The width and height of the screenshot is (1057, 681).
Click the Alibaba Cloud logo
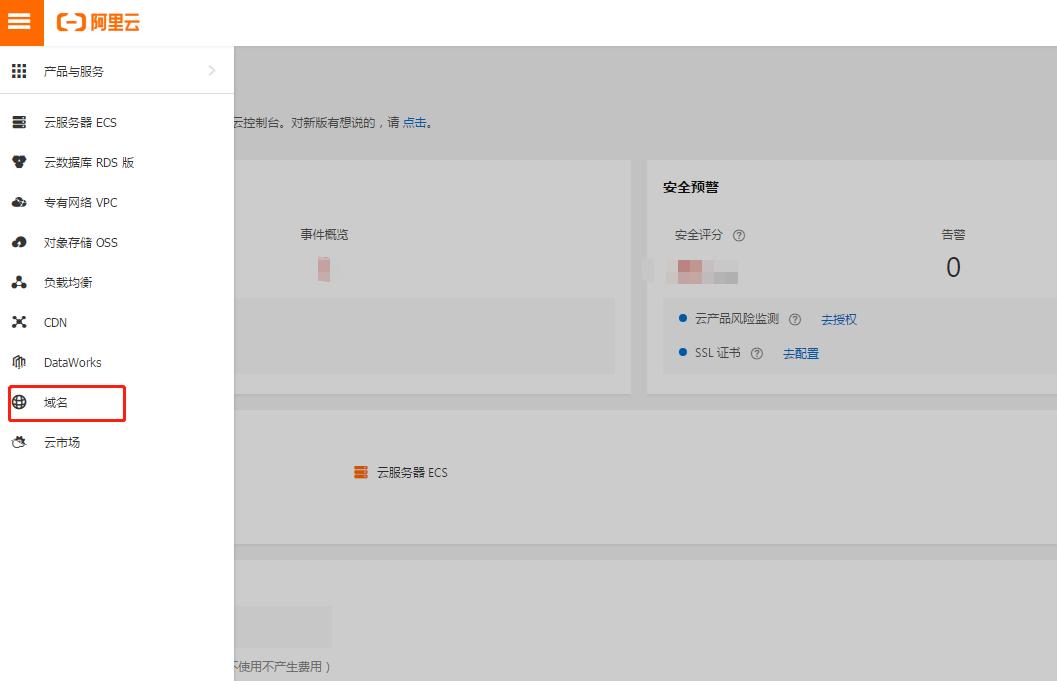[x=97, y=22]
